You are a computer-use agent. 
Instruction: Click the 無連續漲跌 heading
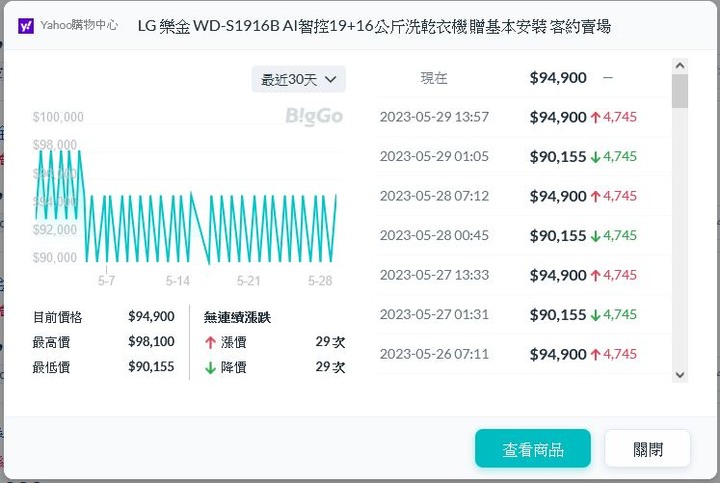pyautogui.click(x=237, y=317)
